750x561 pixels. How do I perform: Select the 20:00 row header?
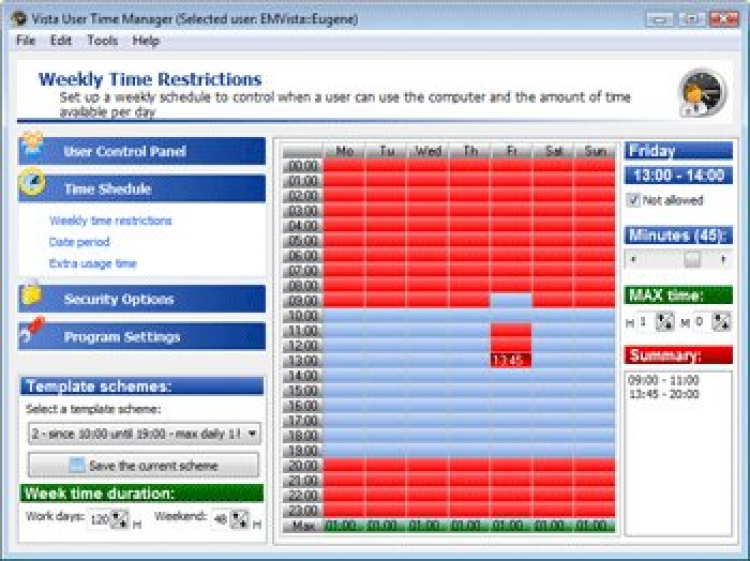coord(303,465)
